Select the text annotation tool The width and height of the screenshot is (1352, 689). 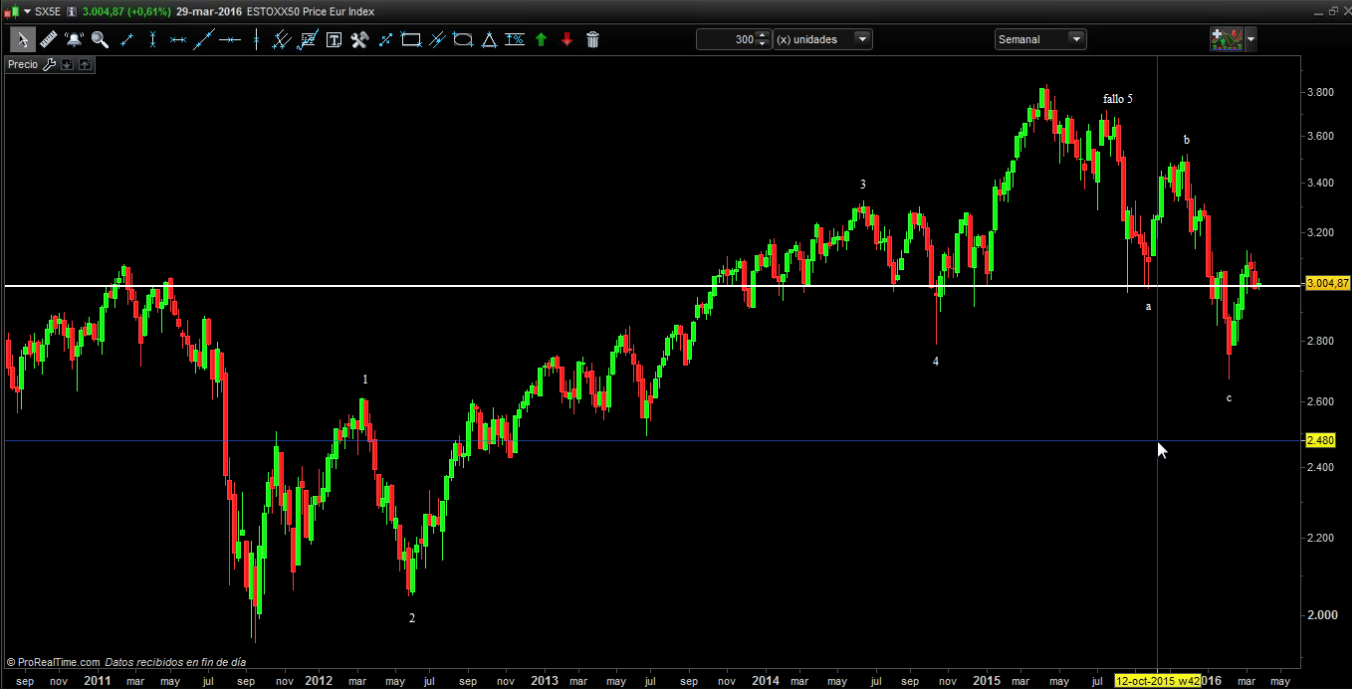coord(333,39)
